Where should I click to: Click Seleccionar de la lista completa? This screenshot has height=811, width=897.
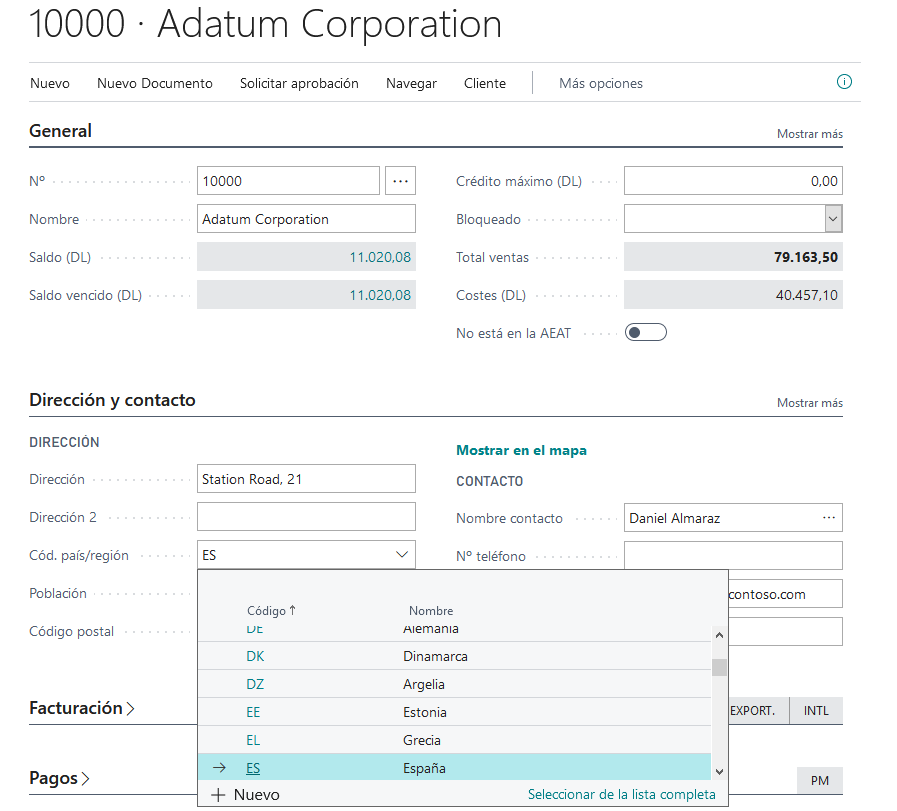tap(621, 794)
